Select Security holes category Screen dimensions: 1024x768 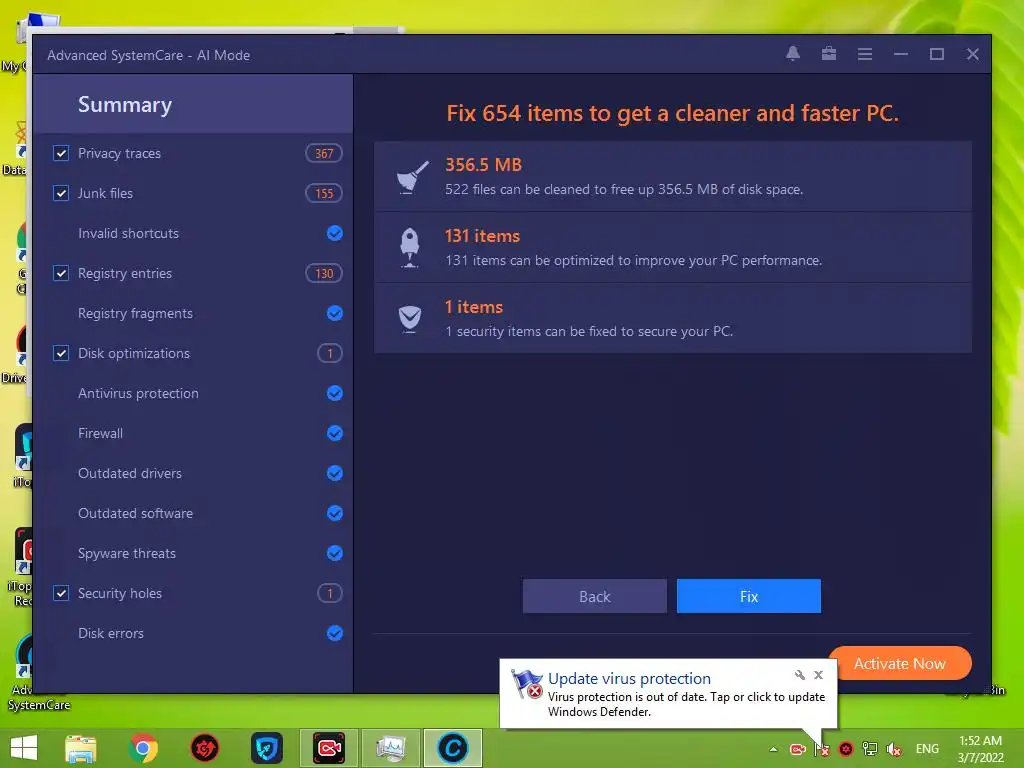pos(120,593)
